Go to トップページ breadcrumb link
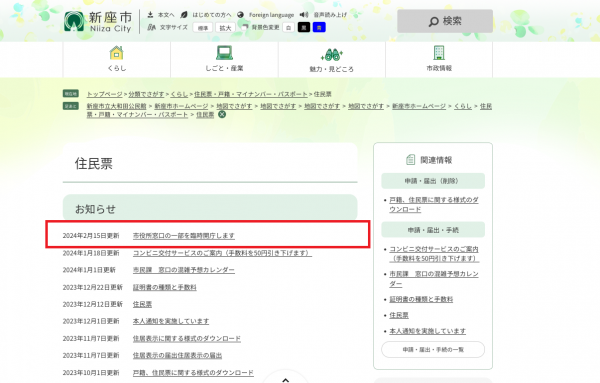Viewport: 600px width, 383px height. (104, 94)
